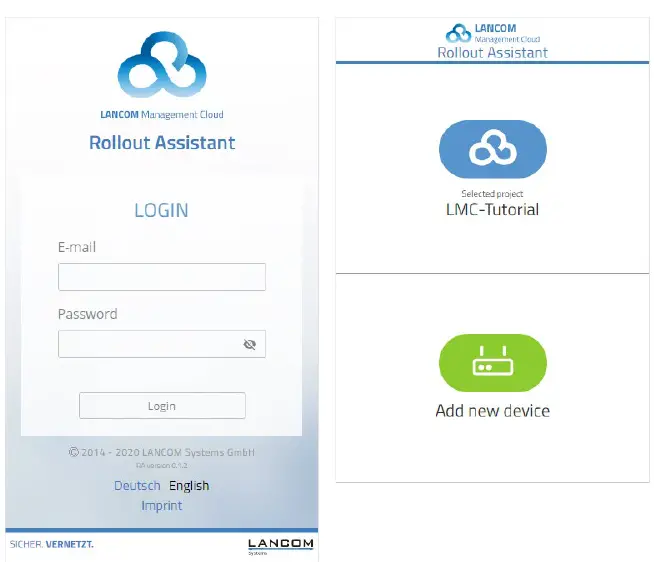Viewport: 654px width, 562px height.
Task: Switch language to Deutsch
Action: click(137, 486)
